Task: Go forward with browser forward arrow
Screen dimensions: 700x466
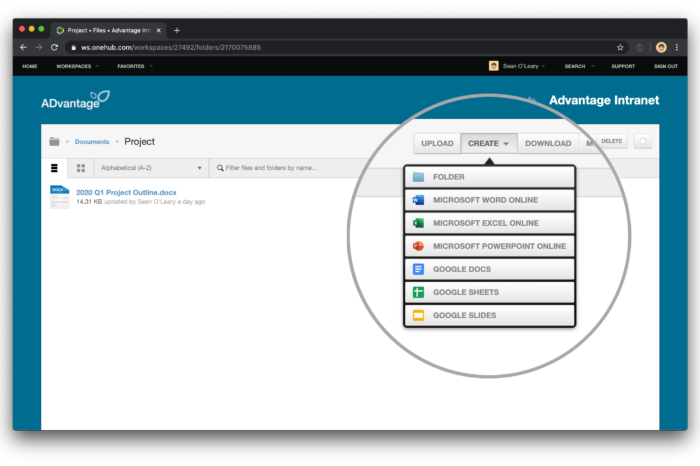Action: pyautogui.click(x=39, y=47)
